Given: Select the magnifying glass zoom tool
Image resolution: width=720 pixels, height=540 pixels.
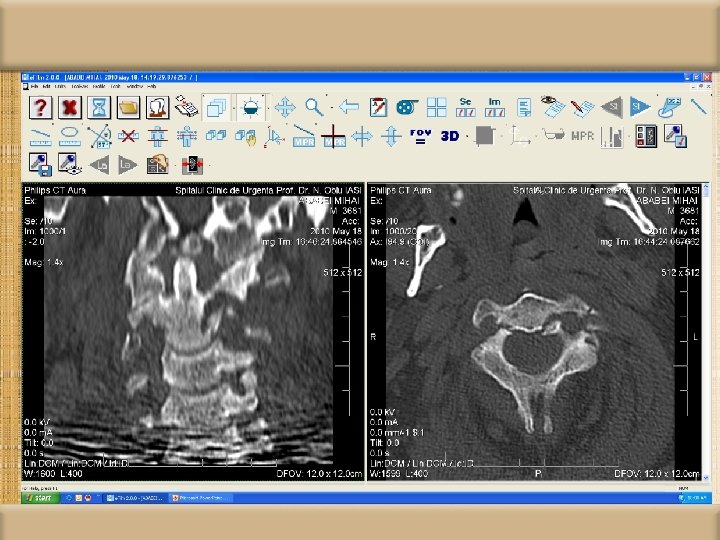Looking at the screenshot, I should (x=315, y=107).
